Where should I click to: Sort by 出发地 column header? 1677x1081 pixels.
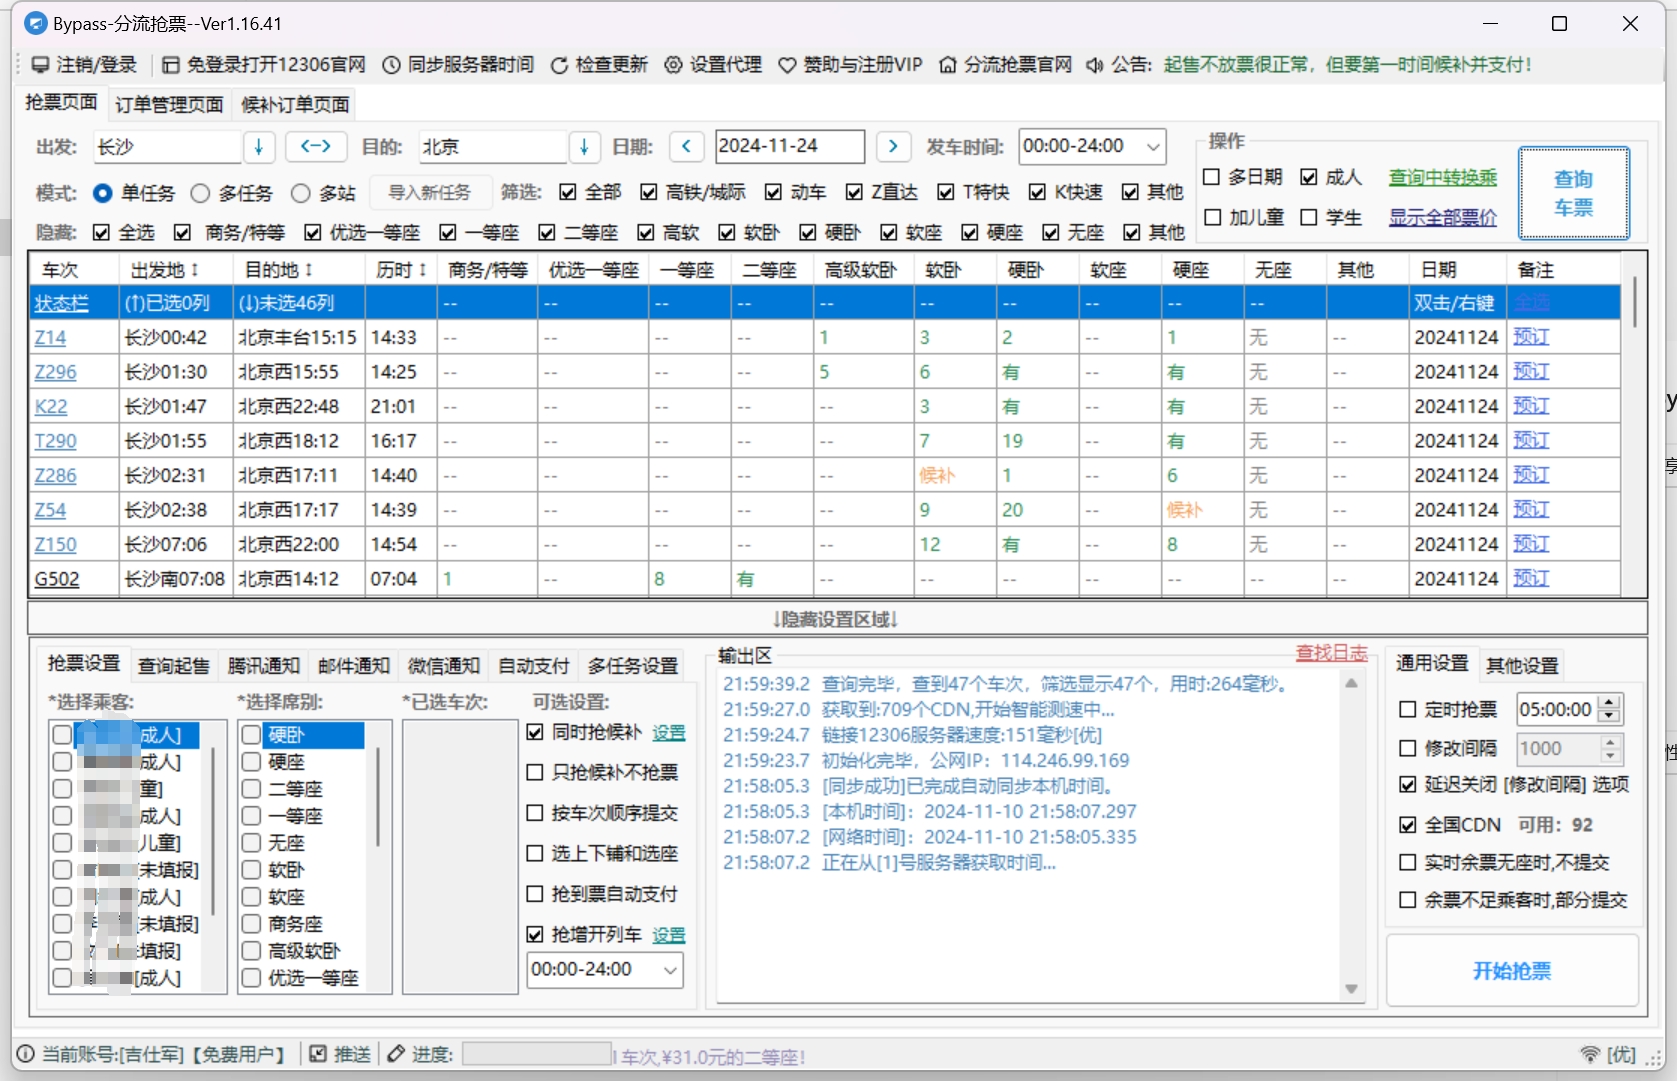click(164, 270)
